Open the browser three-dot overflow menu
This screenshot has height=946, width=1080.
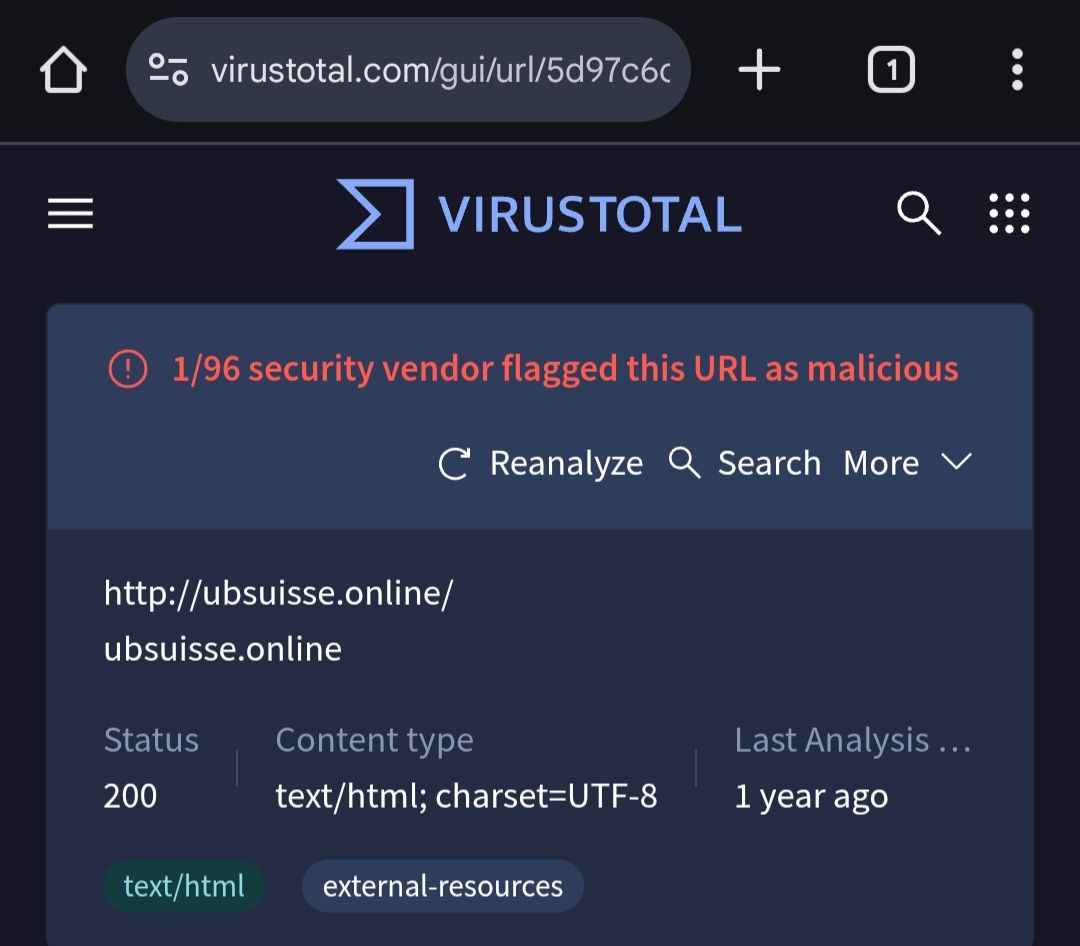pyautogui.click(x=1017, y=70)
